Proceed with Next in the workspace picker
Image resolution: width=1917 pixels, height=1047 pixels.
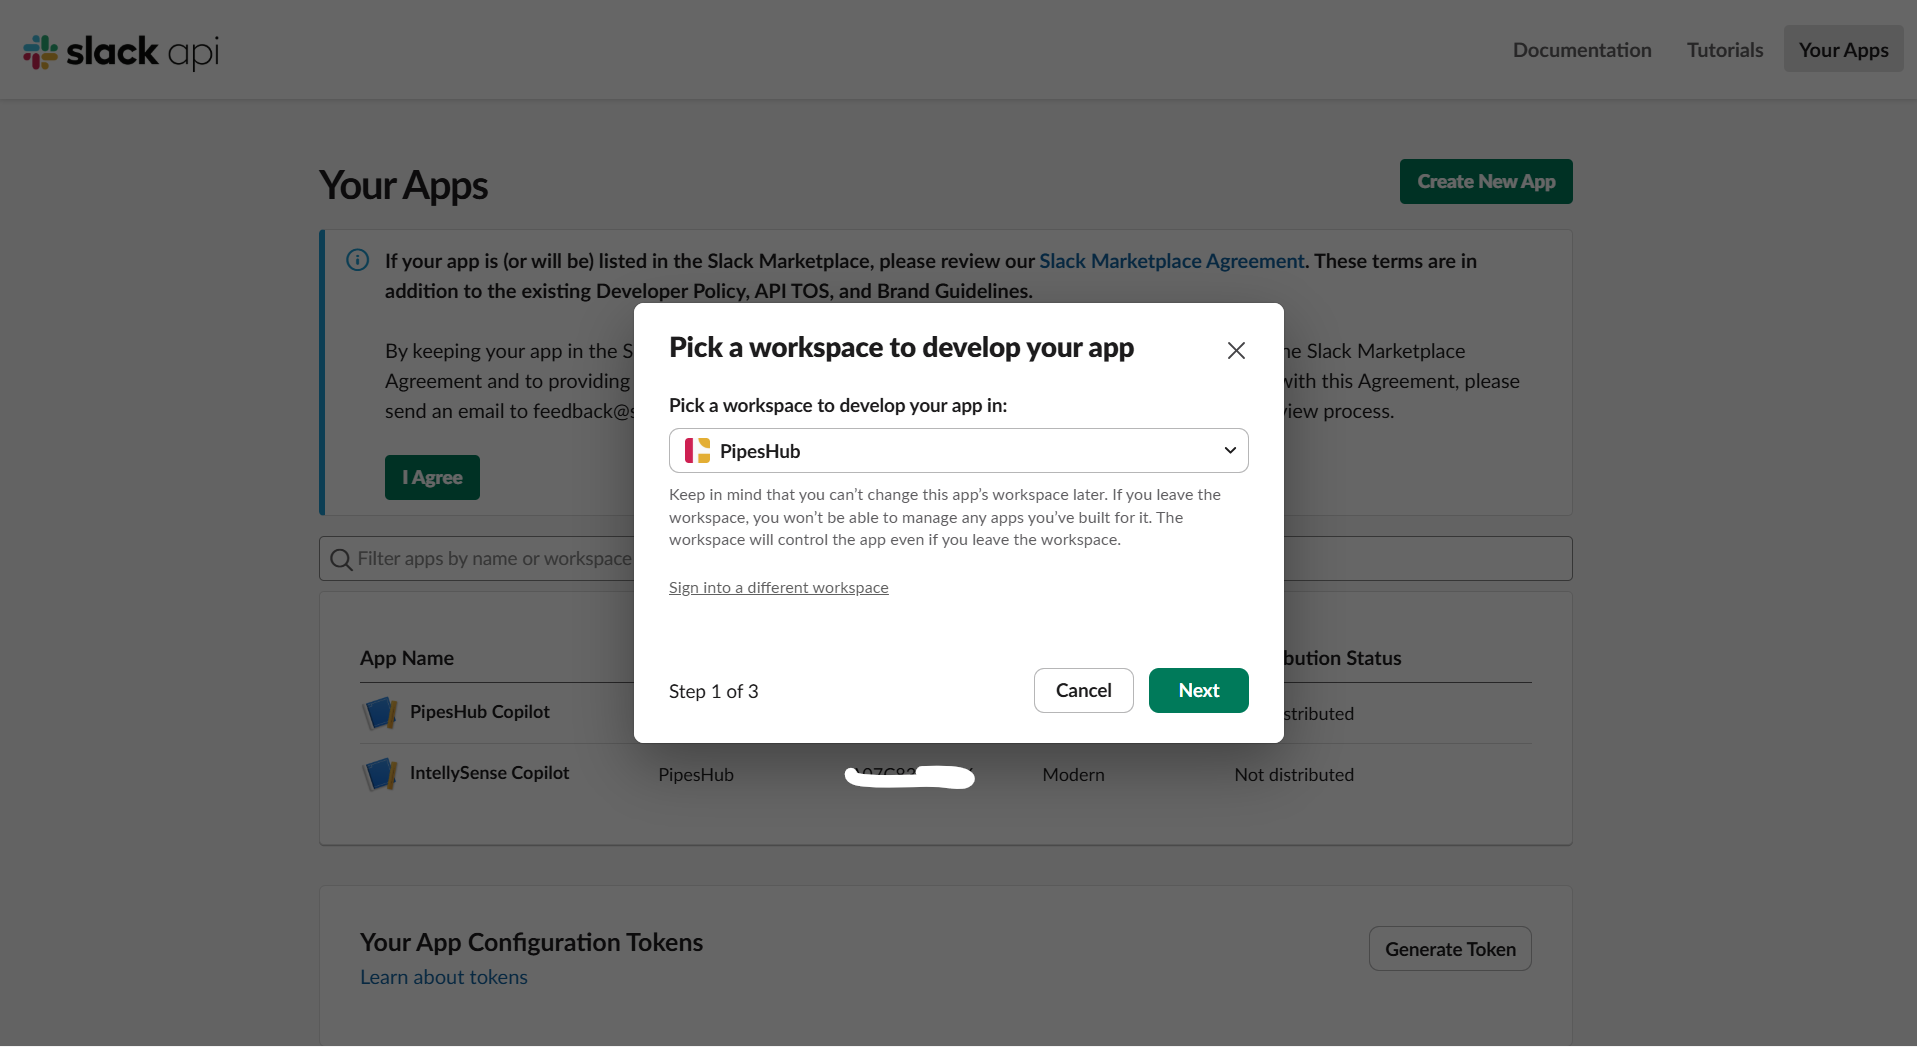[1198, 690]
